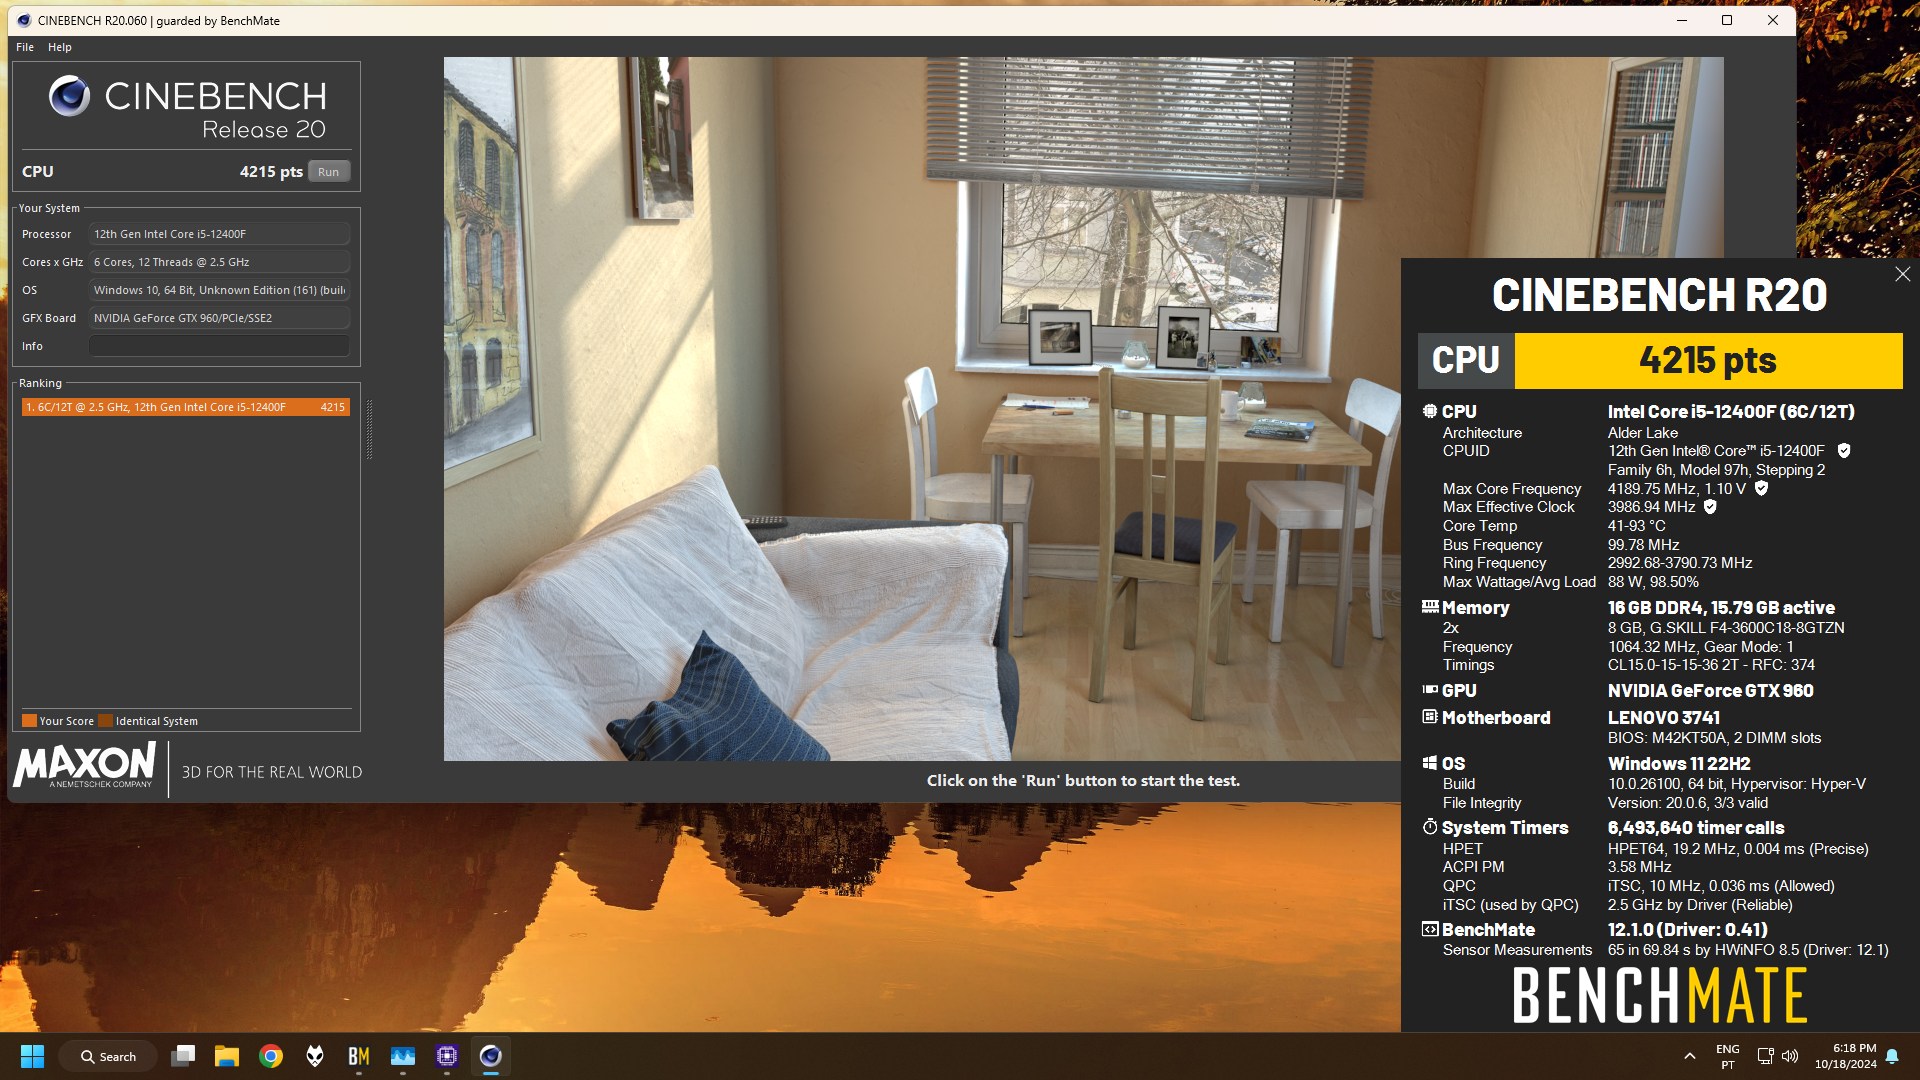Open the notifications bell icon
Image resolution: width=1920 pixels, height=1080 pixels.
1892,1056
